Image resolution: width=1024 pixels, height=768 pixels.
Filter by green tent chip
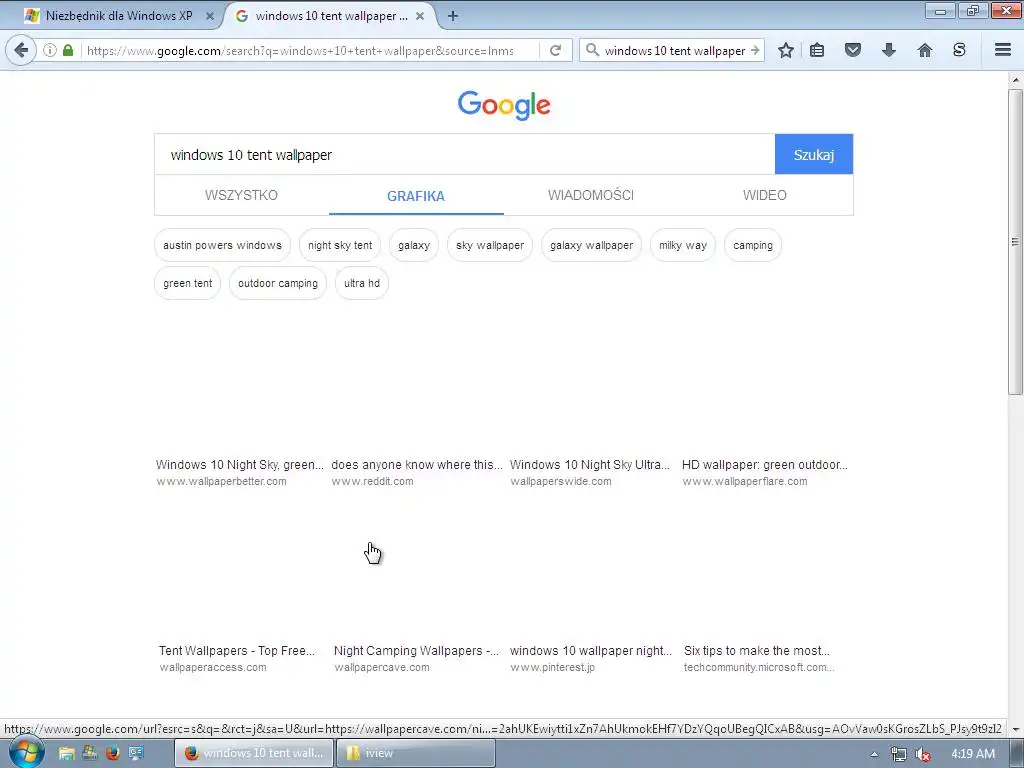pos(187,283)
